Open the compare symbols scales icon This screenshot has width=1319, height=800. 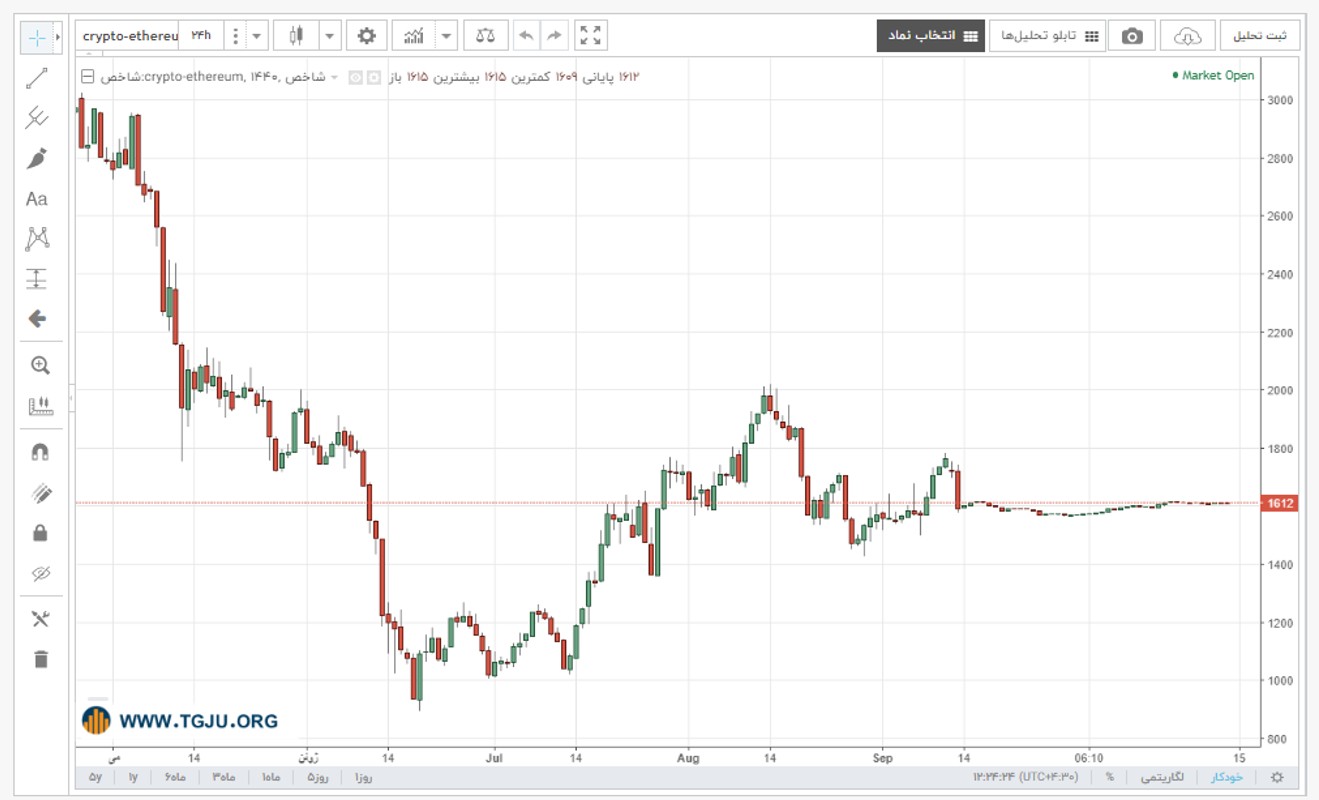coord(486,36)
